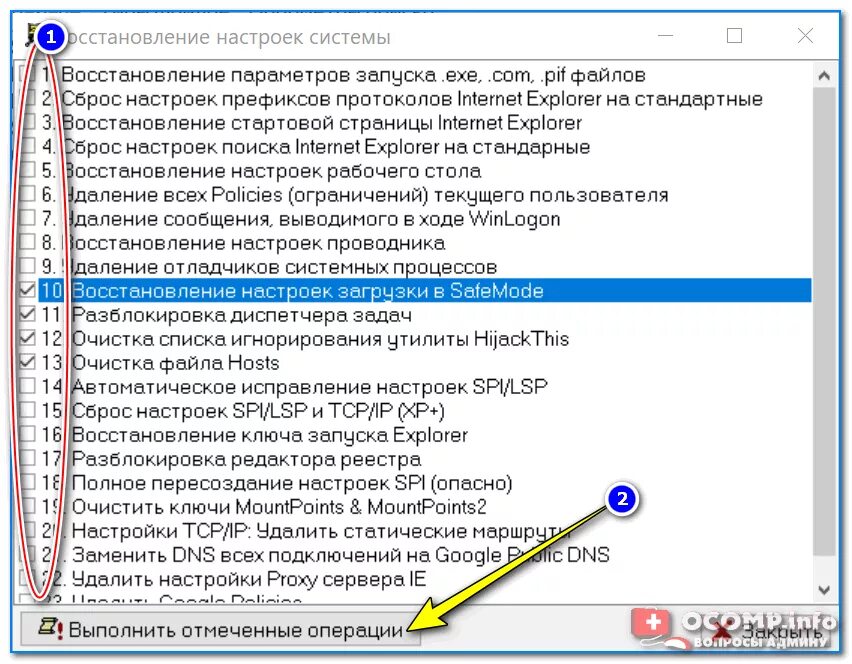Uncheck item 11 unlock Task Manager
Viewport: 852px width, 664px height.
[27, 314]
